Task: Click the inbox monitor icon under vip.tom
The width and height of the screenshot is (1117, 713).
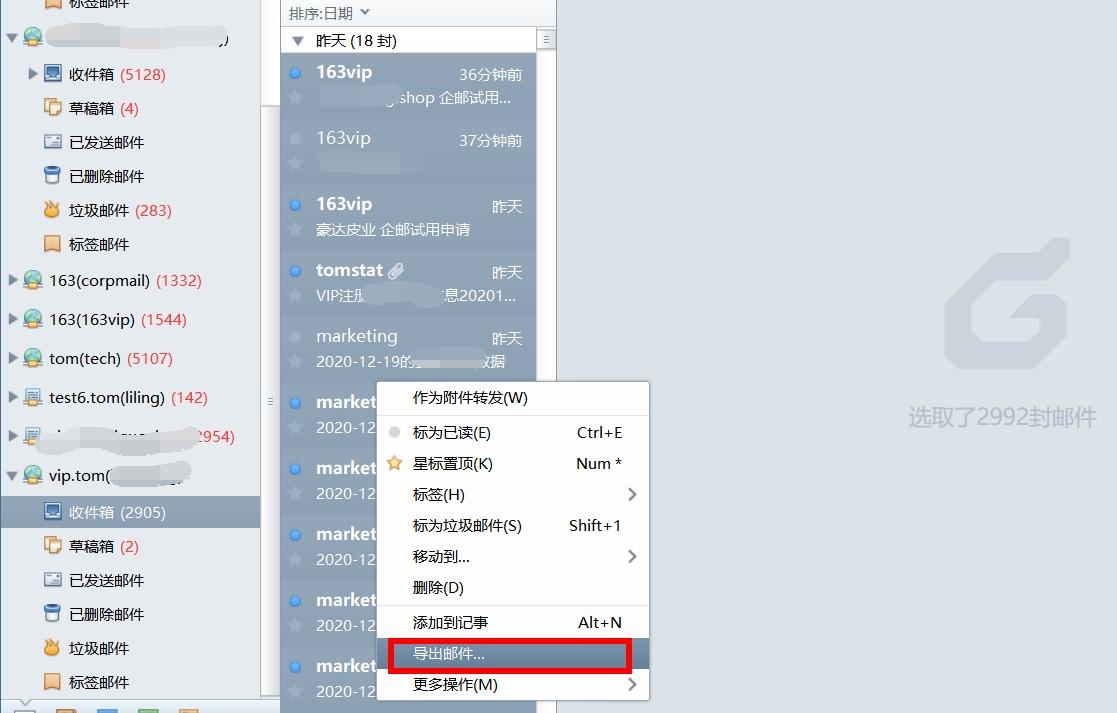Action: [x=53, y=511]
